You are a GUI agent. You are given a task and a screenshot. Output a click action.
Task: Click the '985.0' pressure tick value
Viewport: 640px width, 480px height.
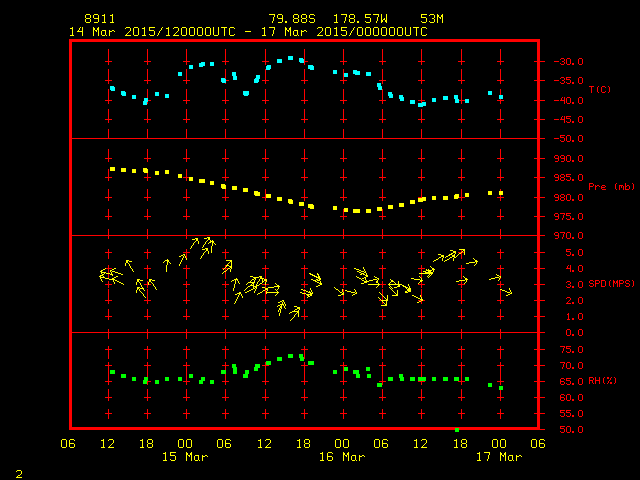click(569, 178)
